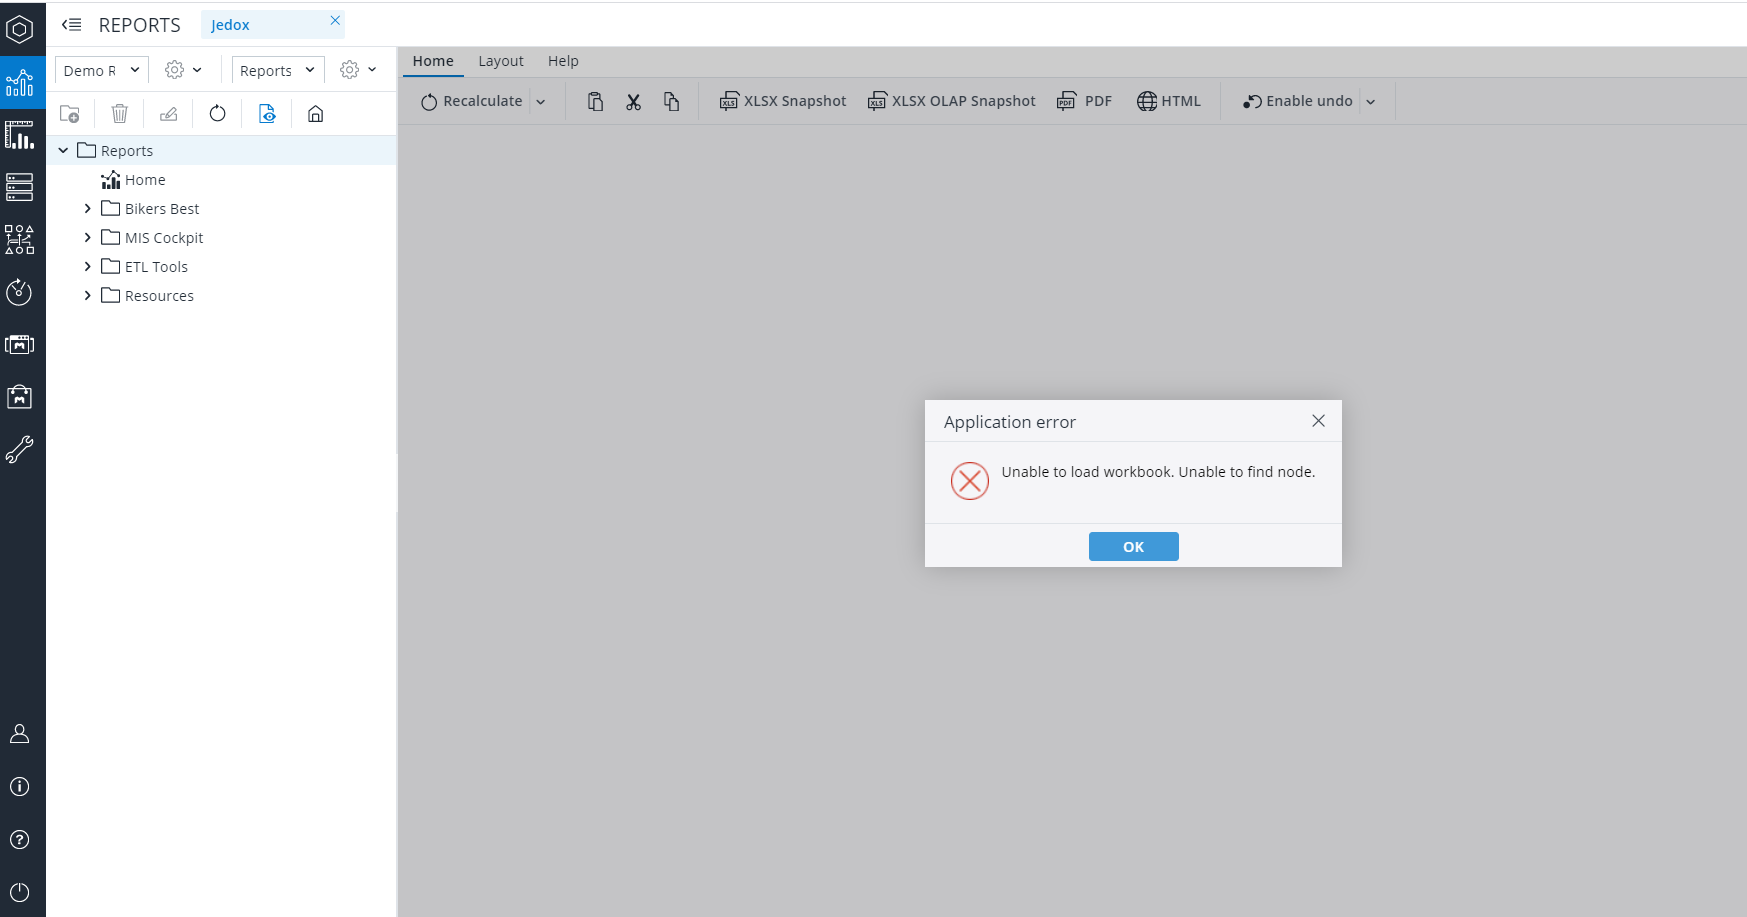Open the power logout icon in the left rail

19,892
